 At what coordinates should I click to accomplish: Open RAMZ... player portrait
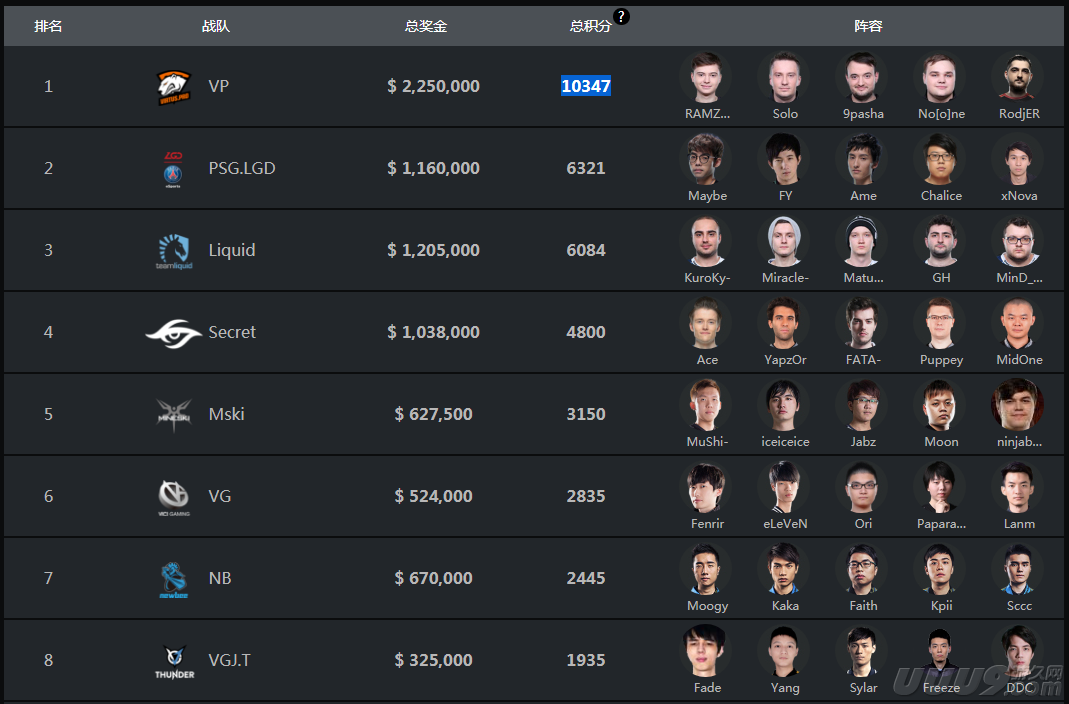click(706, 77)
